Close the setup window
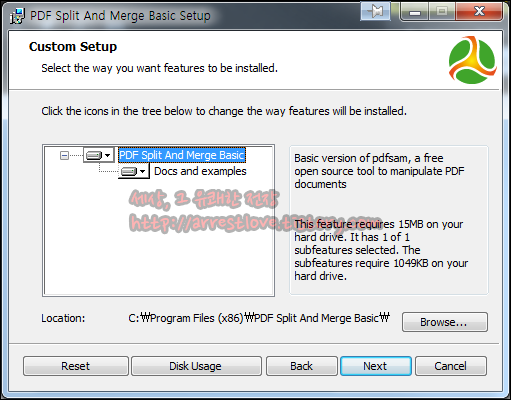Image resolution: width=511 pixels, height=400 pixels. coord(479,12)
